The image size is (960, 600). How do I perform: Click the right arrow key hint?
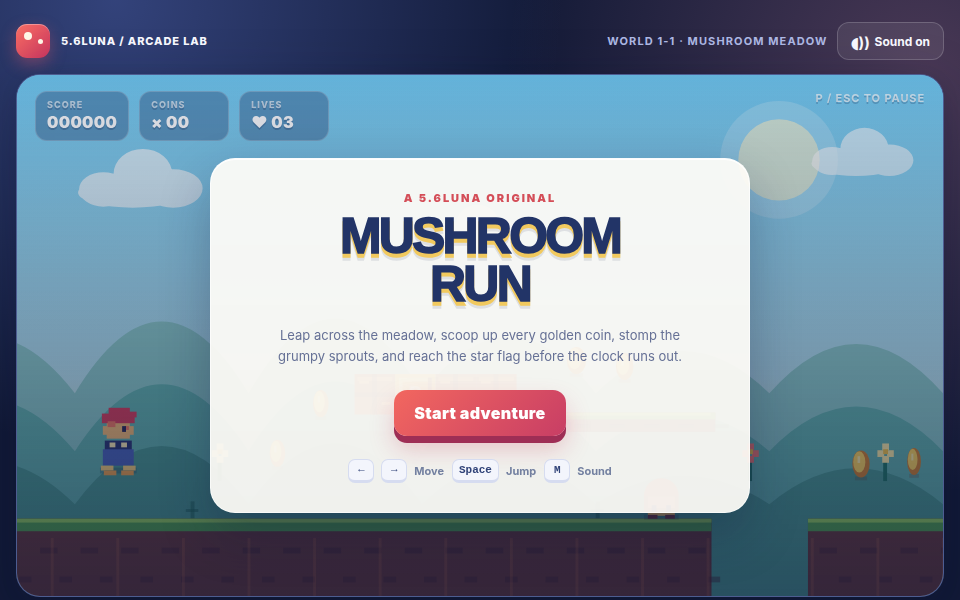[394, 471]
